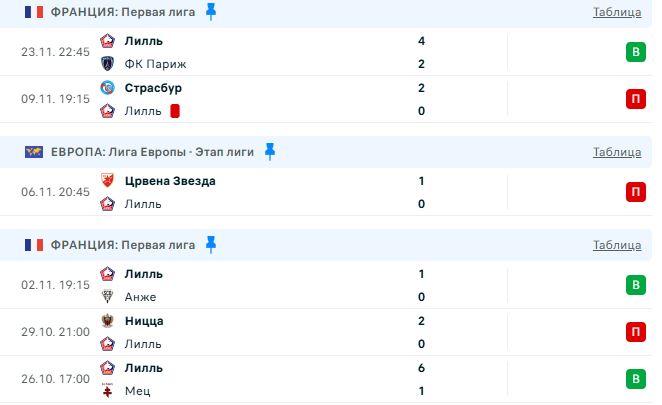Click the red loss badge for Nice match
The image size is (662, 405).
[634, 332]
